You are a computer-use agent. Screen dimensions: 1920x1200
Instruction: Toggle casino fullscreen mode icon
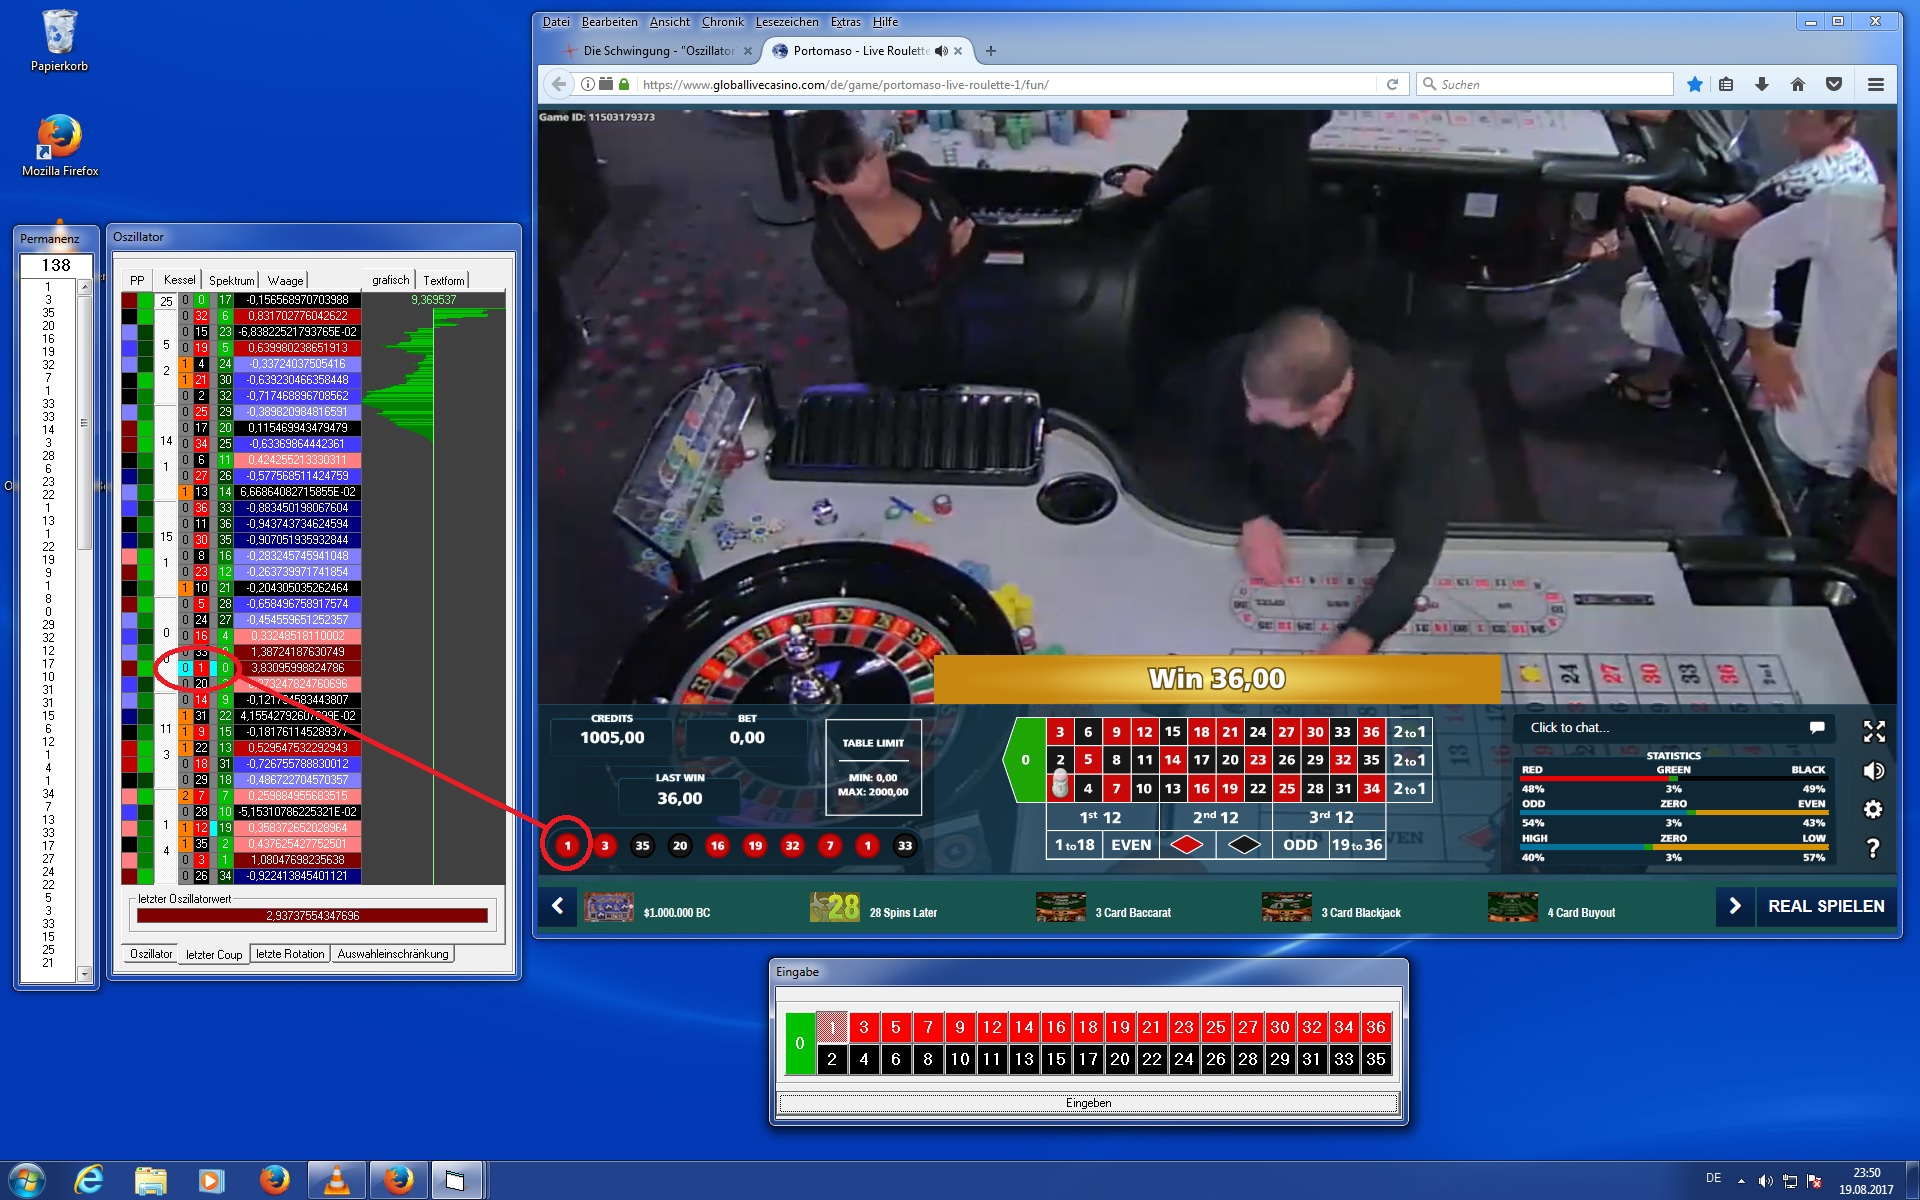pos(1874,732)
